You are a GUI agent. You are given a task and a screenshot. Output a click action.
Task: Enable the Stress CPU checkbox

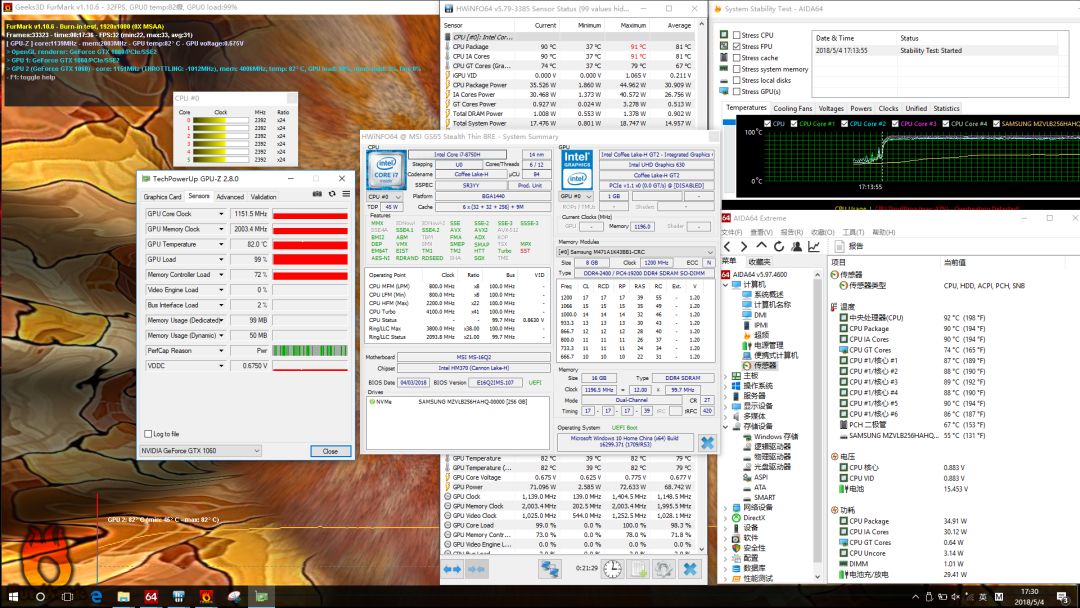point(736,35)
